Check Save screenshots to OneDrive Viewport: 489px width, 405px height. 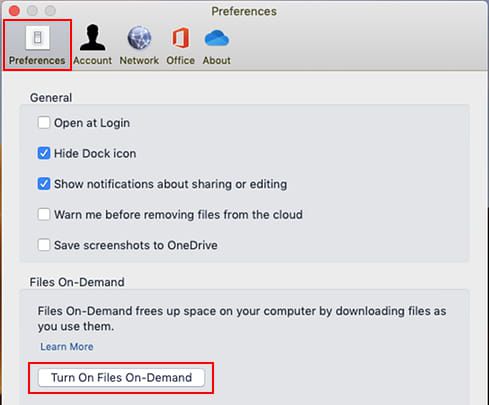[44, 245]
